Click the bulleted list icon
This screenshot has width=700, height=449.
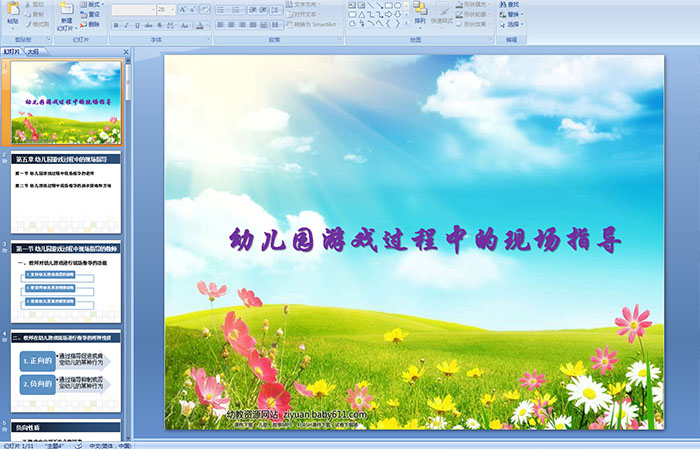coord(222,9)
